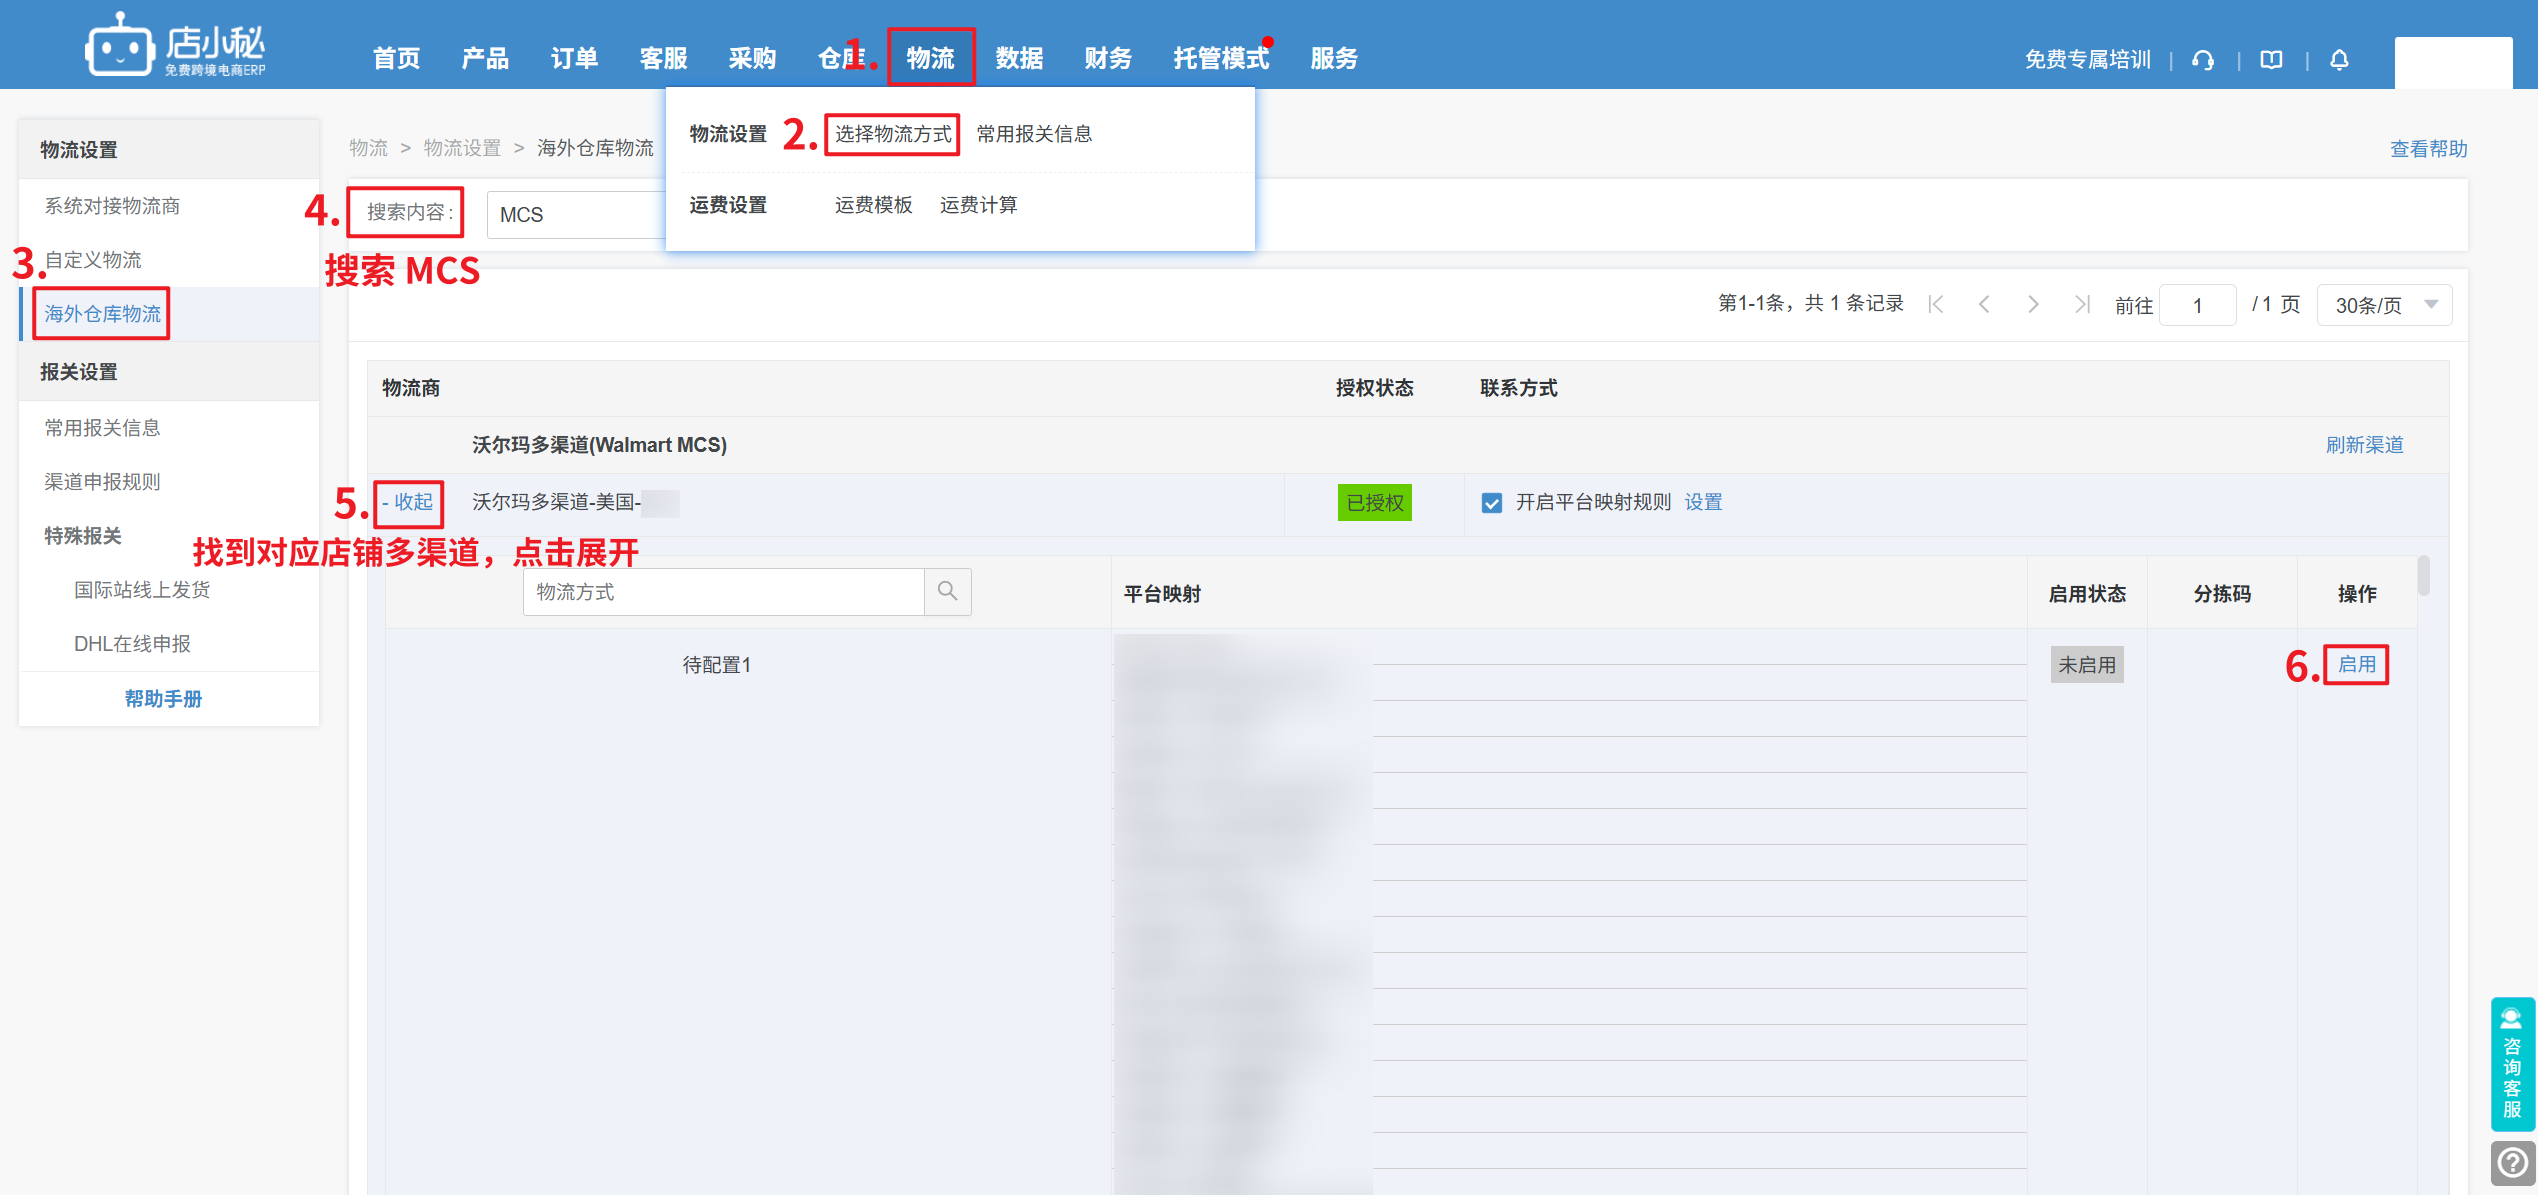2538x1195 pixels.
Task: Click the logistics method search magnifier icon
Action: tap(947, 592)
